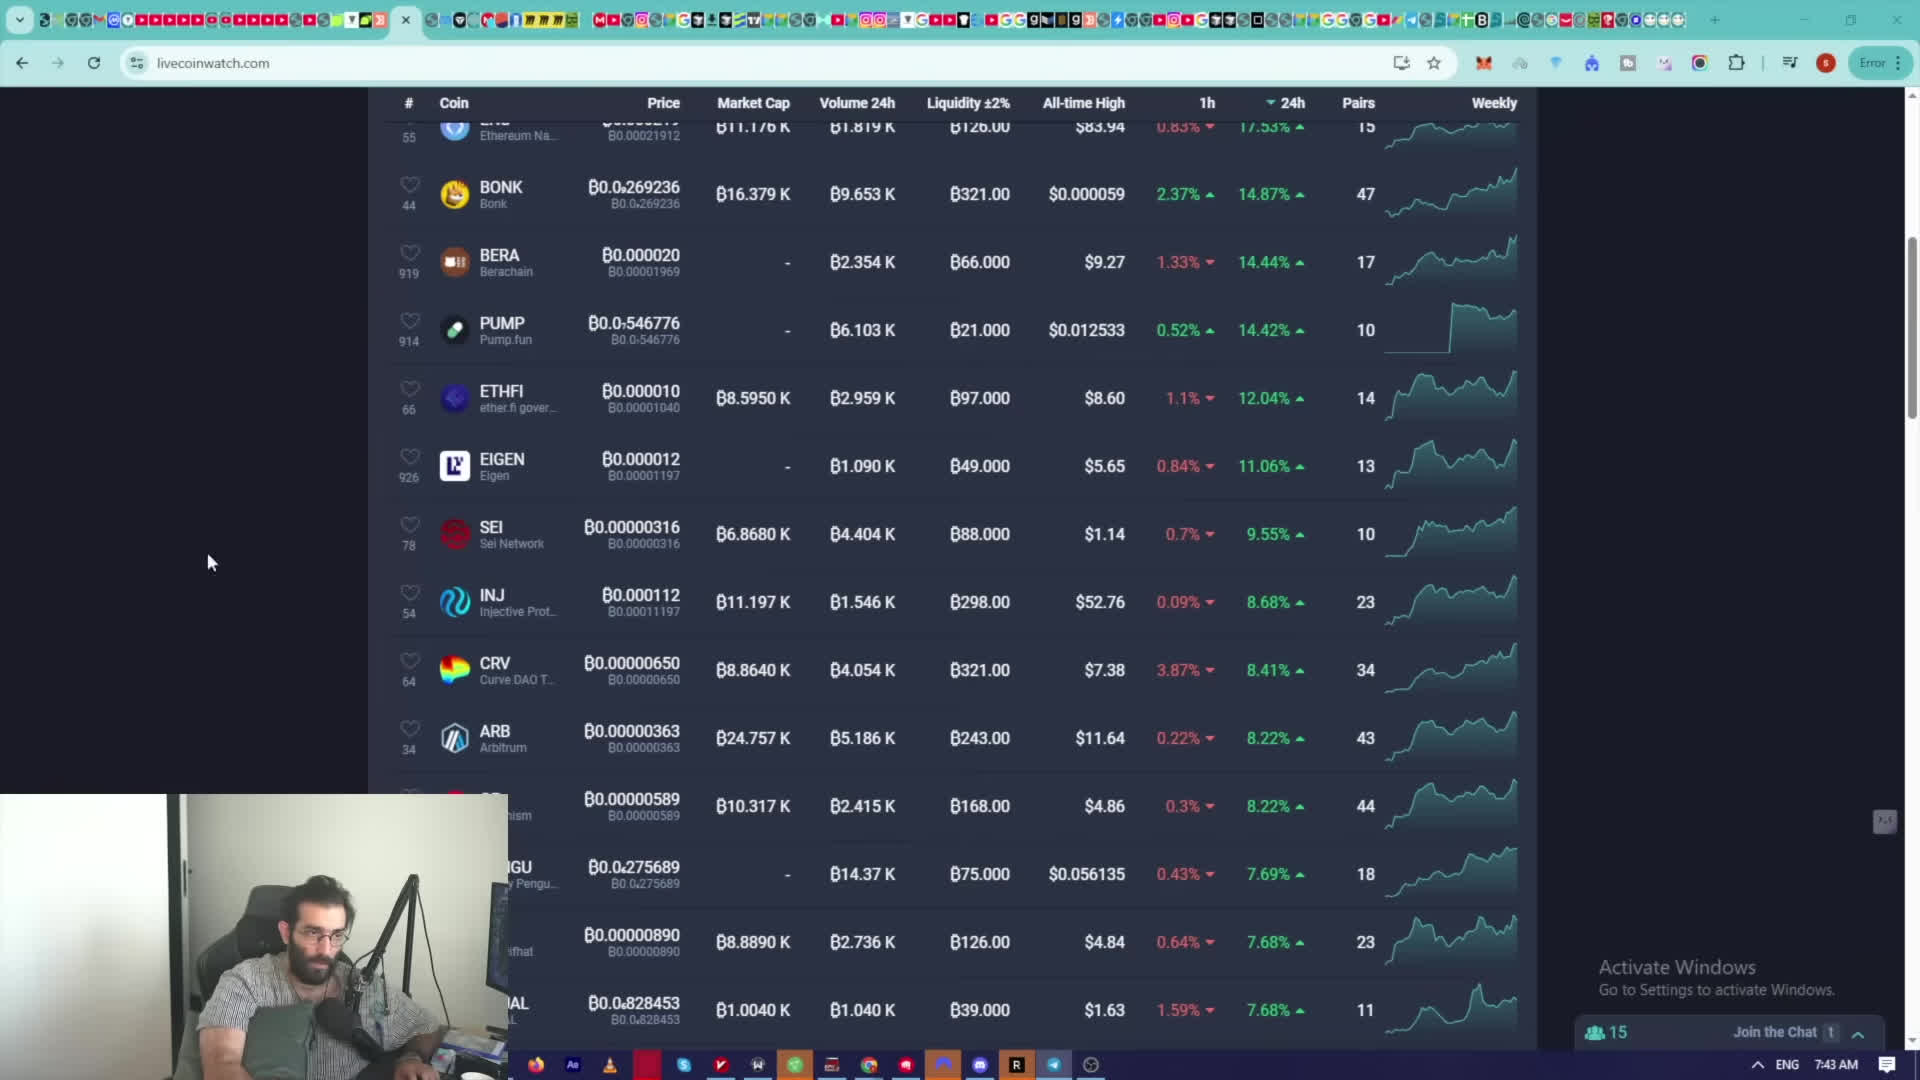
Task: Toggle CRV favorite heart
Action: click(x=409, y=661)
